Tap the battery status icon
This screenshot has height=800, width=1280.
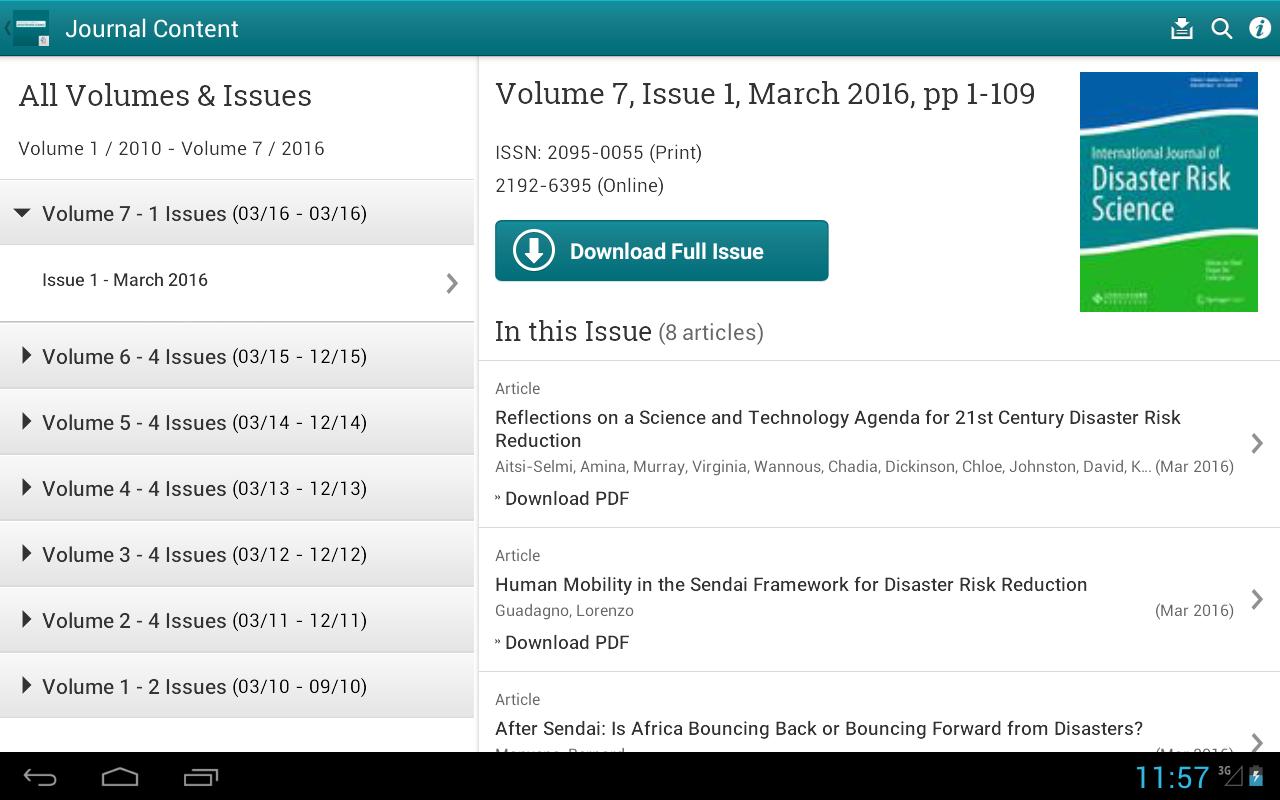(x=1256, y=776)
